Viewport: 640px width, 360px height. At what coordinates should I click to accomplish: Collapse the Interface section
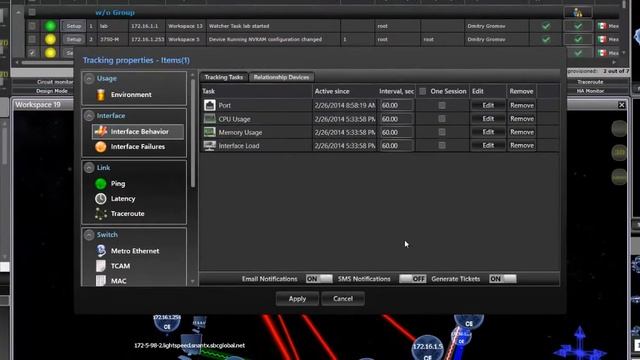pyautogui.click(x=89, y=116)
